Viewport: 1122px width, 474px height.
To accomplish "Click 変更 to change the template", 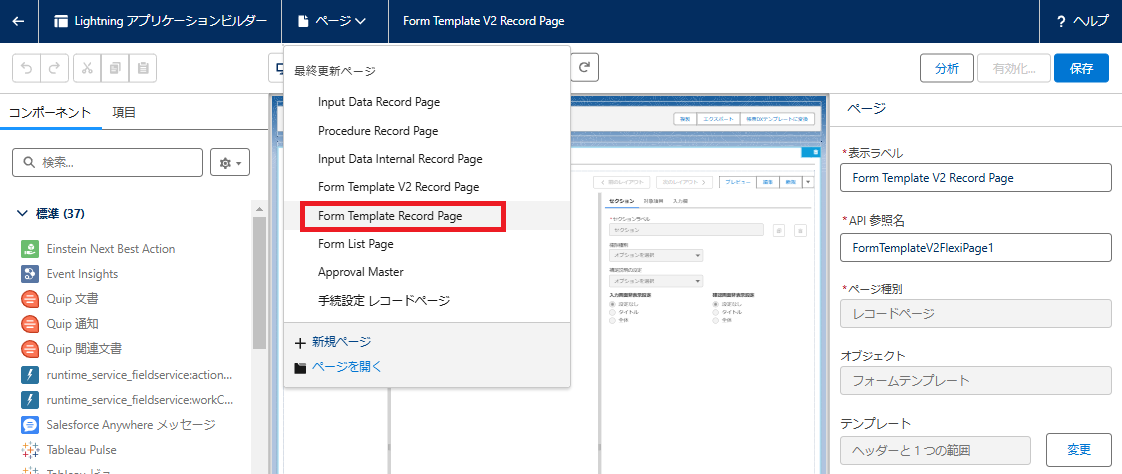I will (x=1079, y=450).
